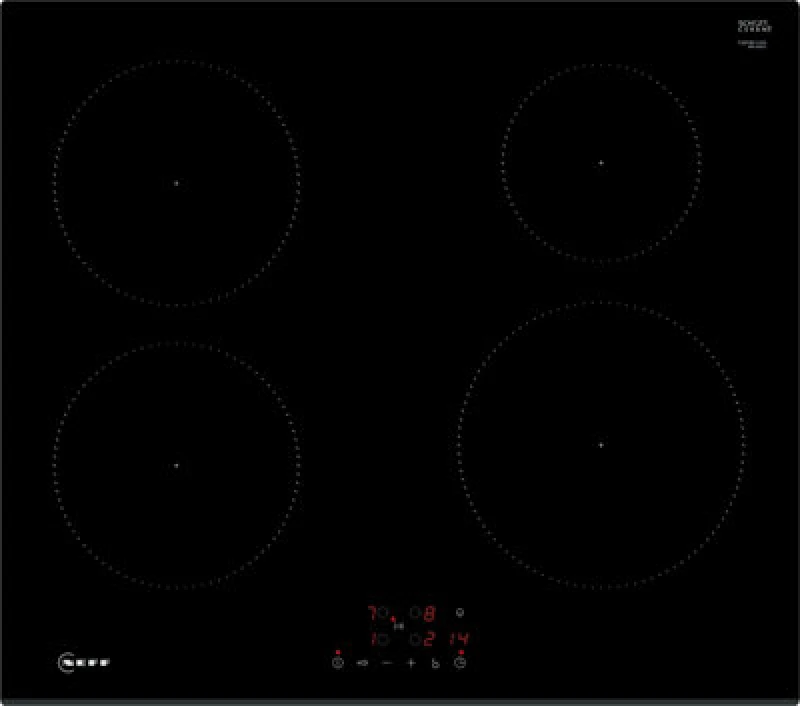
Task: Tap the small circle icon above the timer
Action: pos(459,612)
